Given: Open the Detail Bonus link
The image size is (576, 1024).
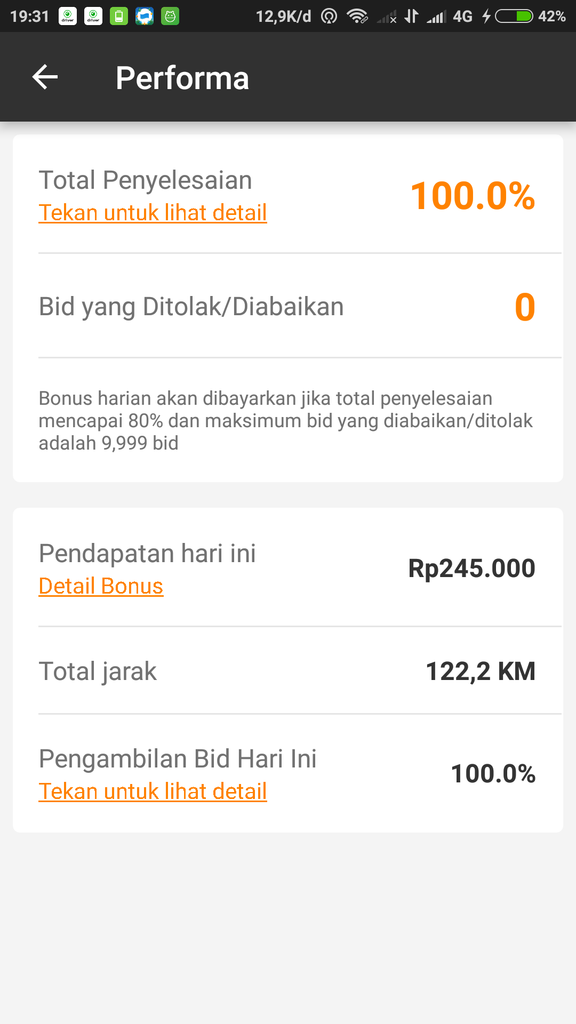Looking at the screenshot, I should click(100, 586).
